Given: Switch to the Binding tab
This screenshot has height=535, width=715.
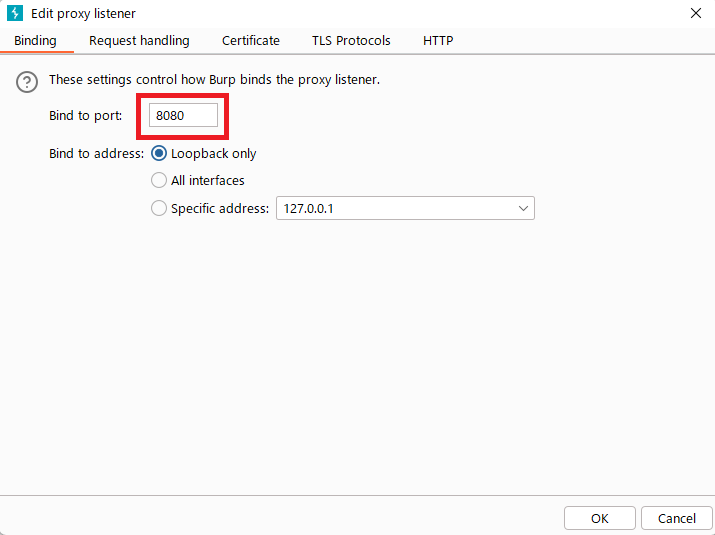Looking at the screenshot, I should (35, 41).
